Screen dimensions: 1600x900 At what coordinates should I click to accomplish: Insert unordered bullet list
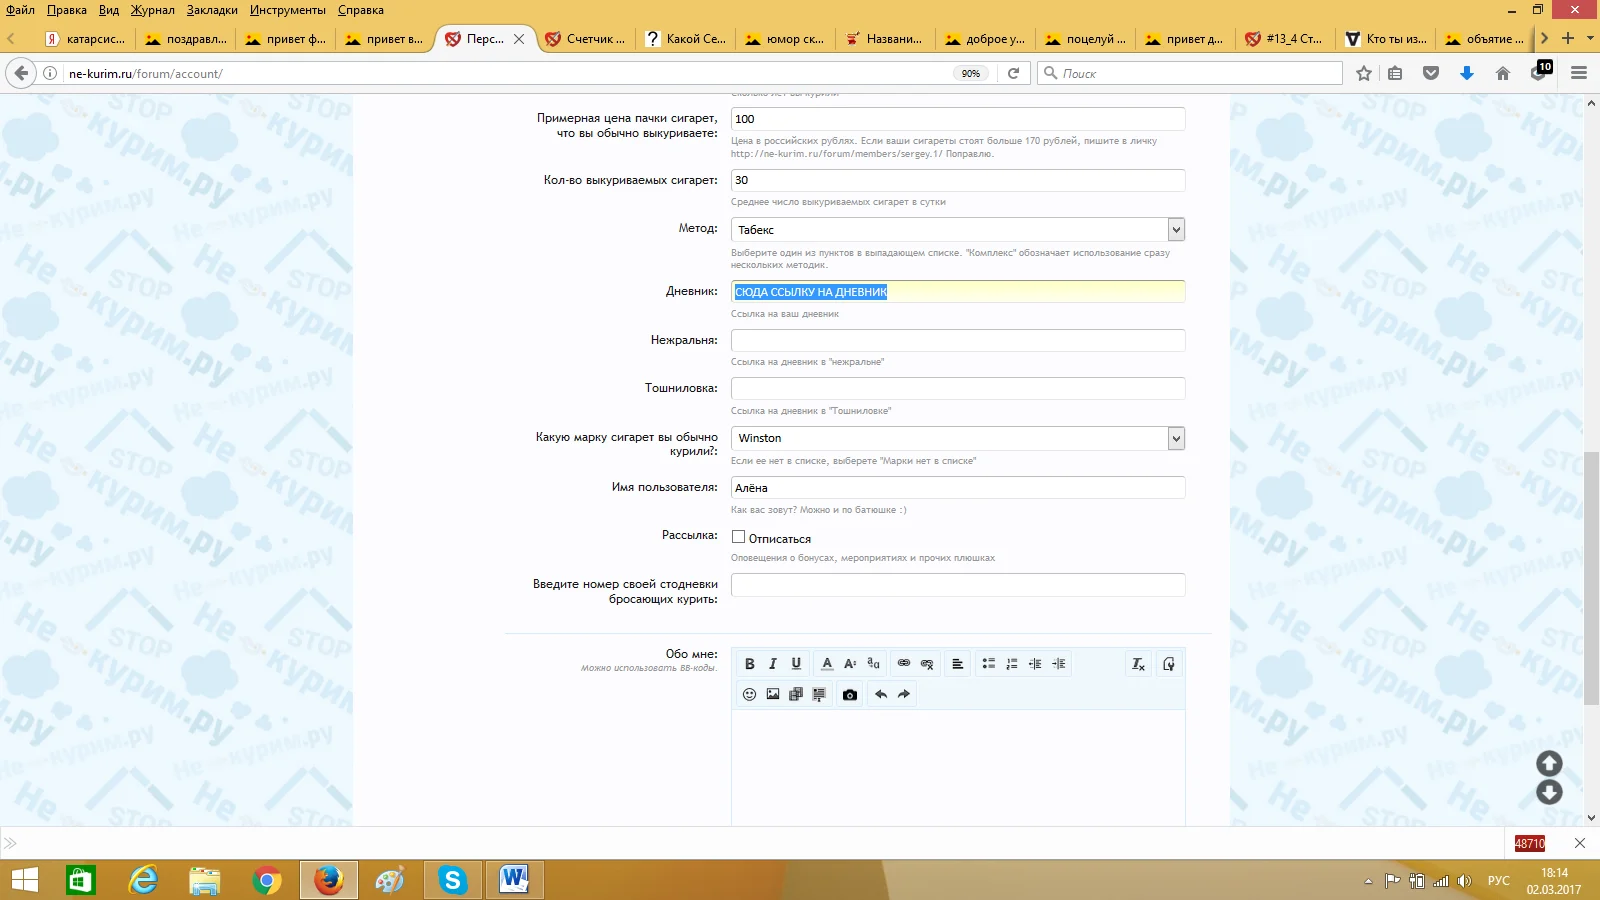pyautogui.click(x=988, y=664)
